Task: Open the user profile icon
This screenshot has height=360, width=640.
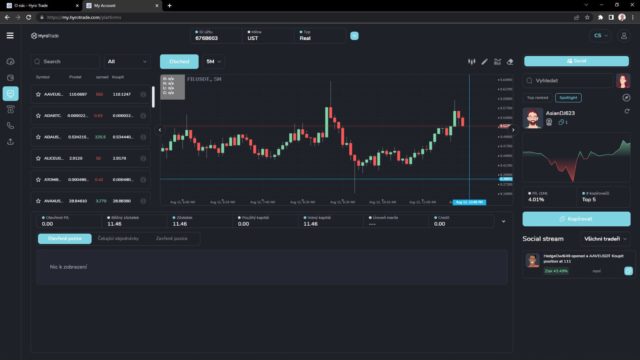Action: [624, 36]
